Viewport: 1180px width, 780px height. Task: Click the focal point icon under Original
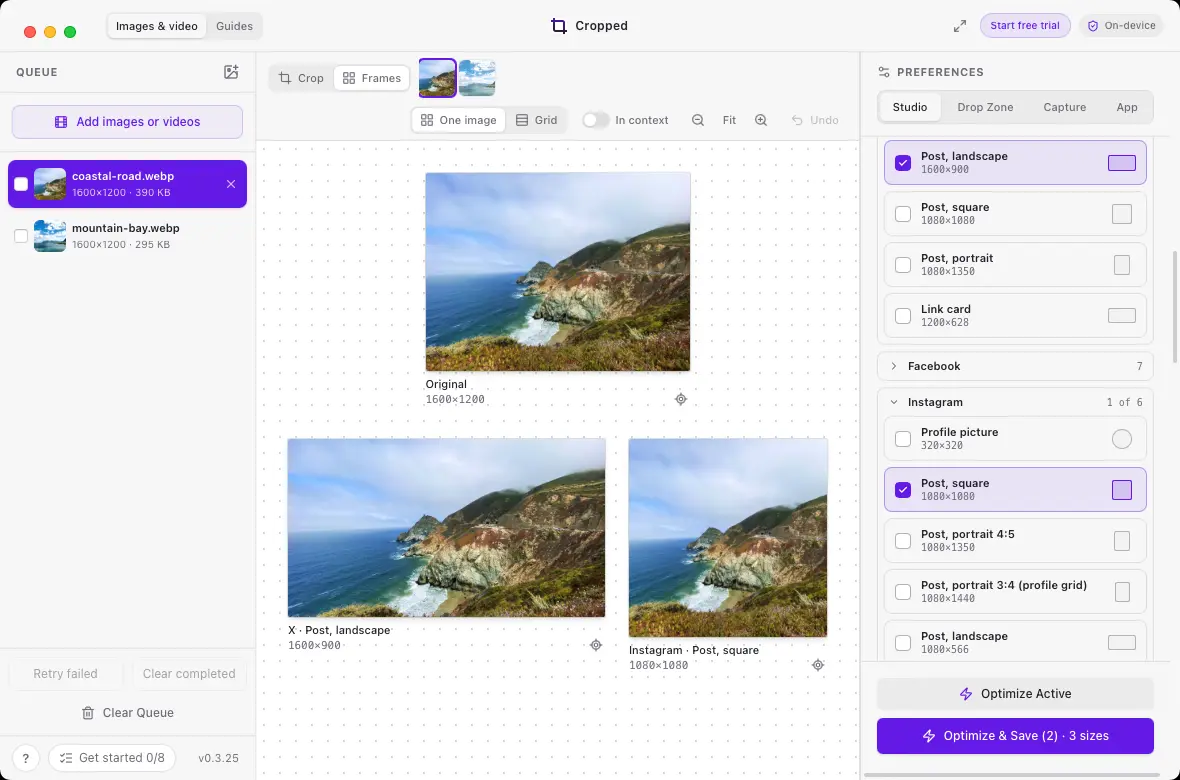tap(680, 399)
